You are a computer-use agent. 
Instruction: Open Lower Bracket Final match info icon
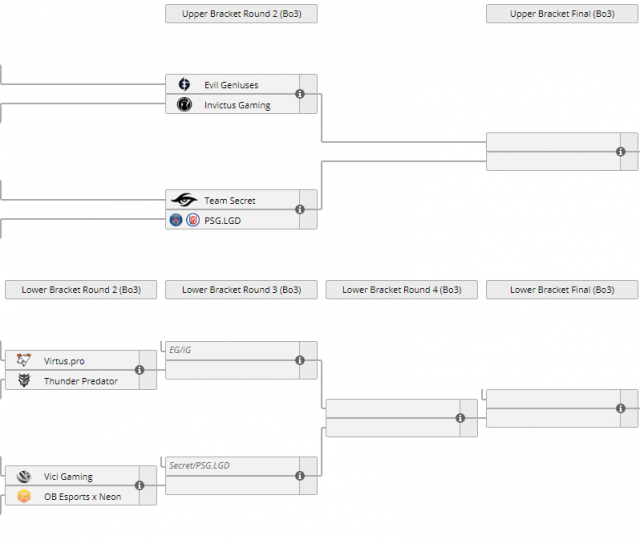click(x=620, y=408)
